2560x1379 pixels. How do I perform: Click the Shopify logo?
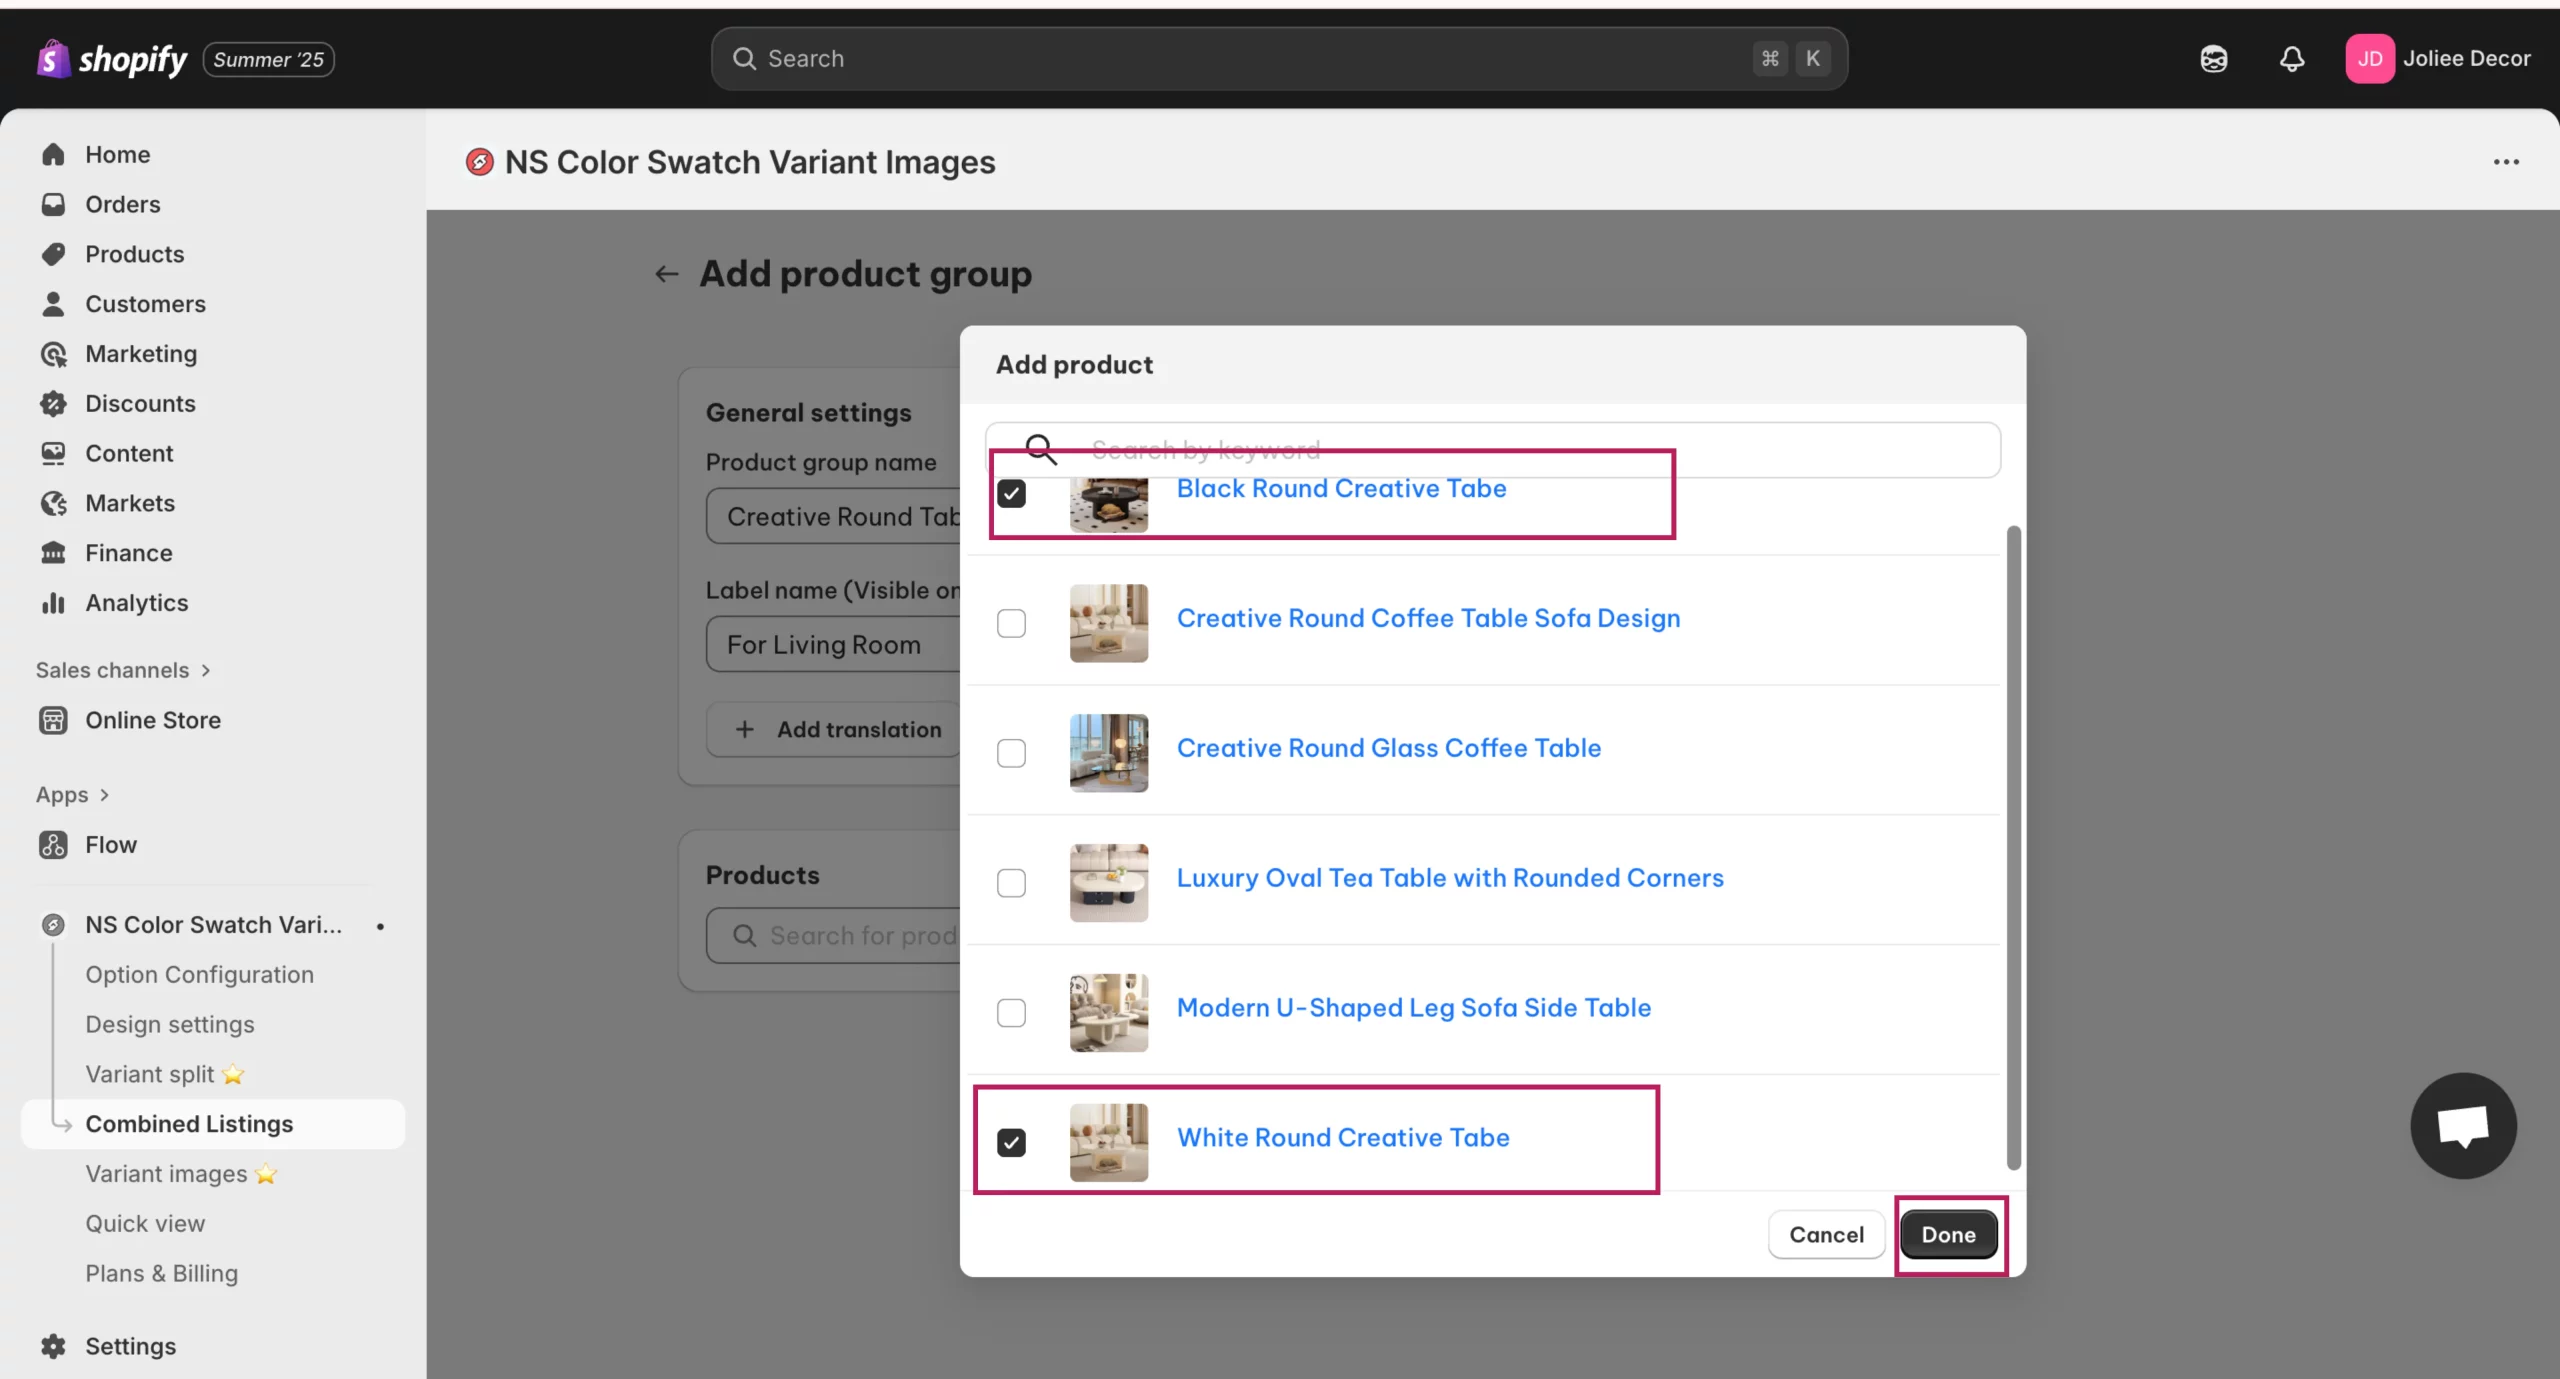point(112,59)
